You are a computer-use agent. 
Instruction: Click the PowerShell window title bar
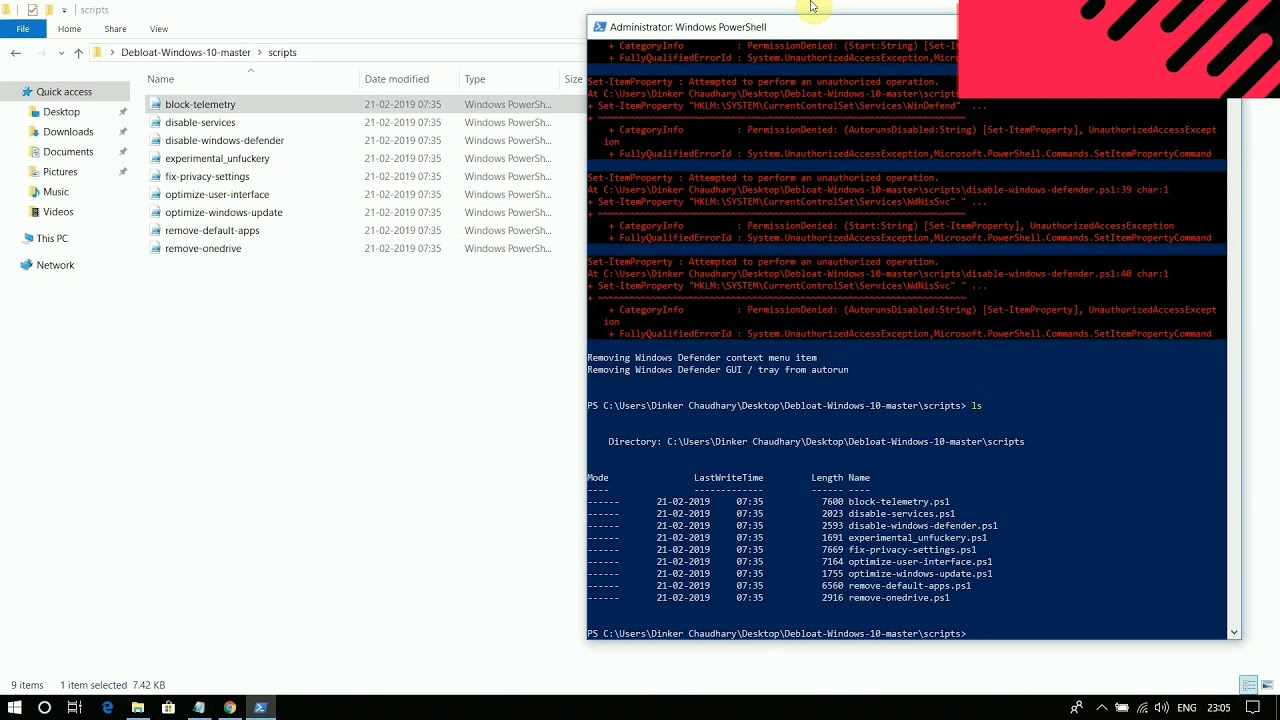click(x=772, y=27)
